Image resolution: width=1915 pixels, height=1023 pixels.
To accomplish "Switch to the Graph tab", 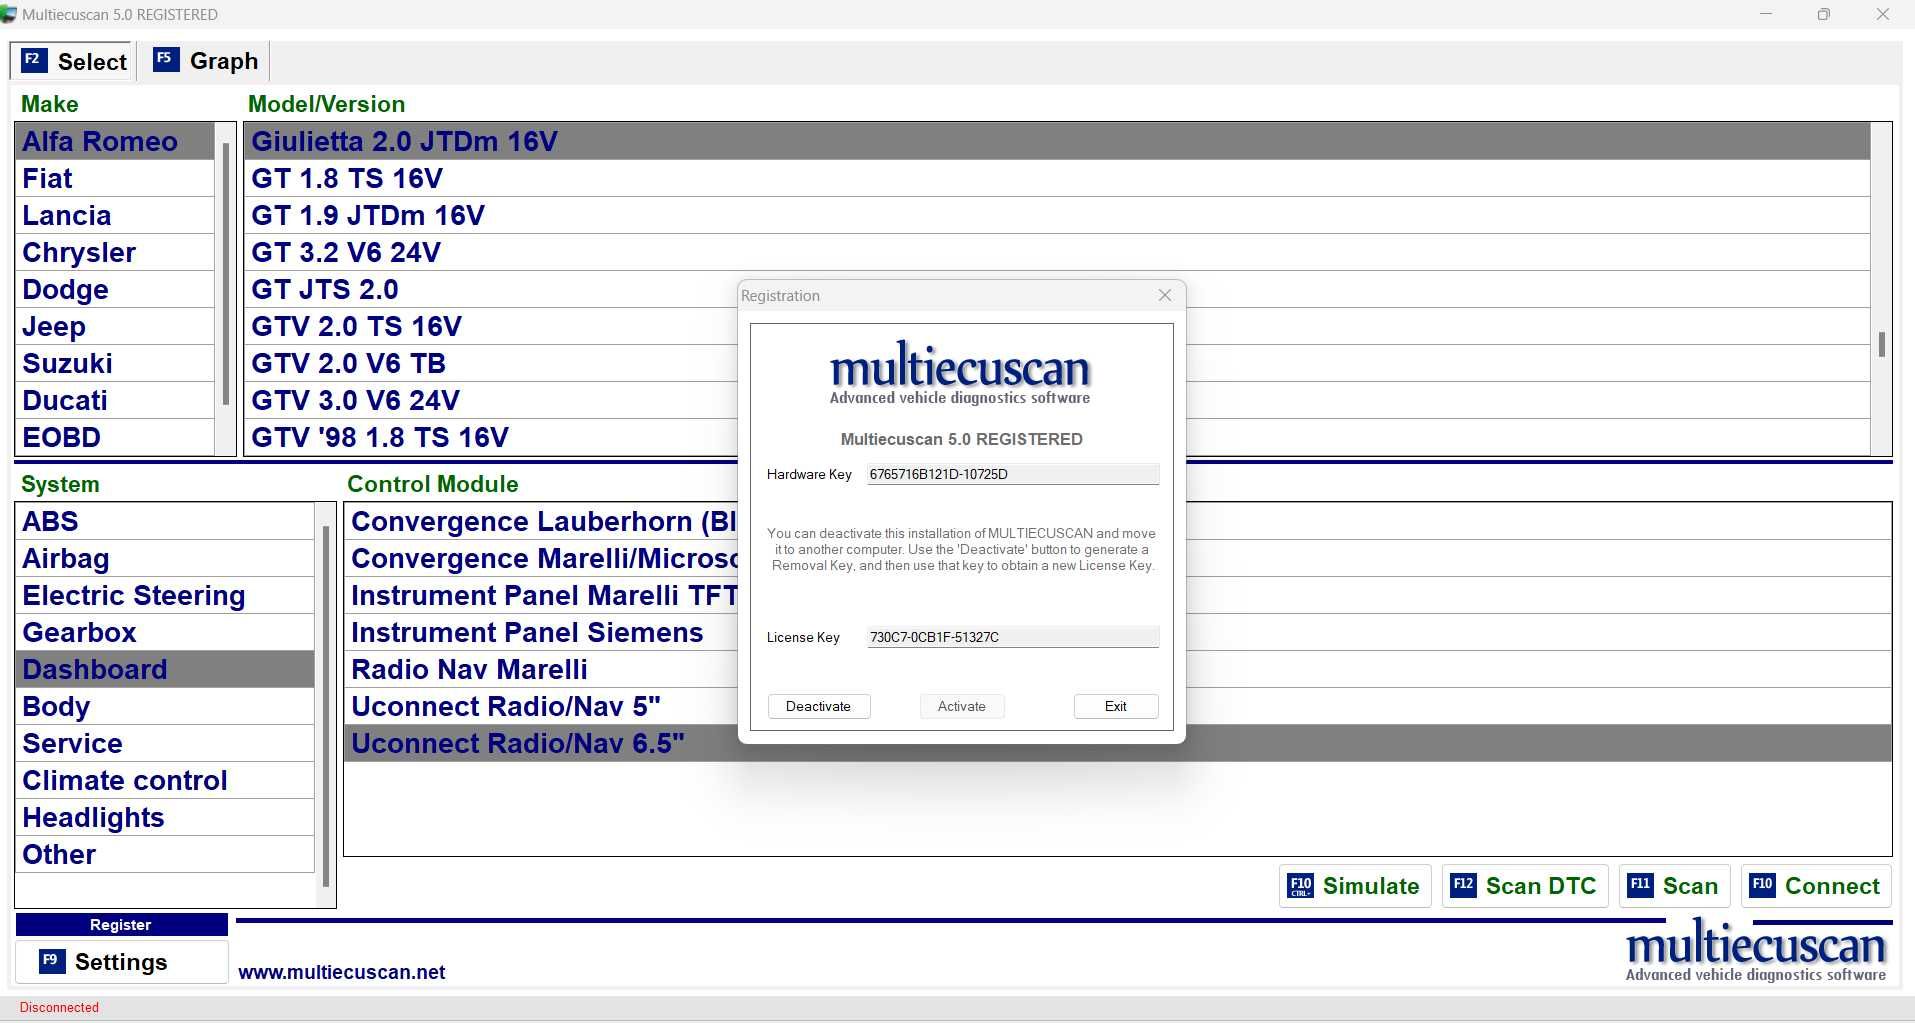I will pyautogui.click(x=205, y=61).
